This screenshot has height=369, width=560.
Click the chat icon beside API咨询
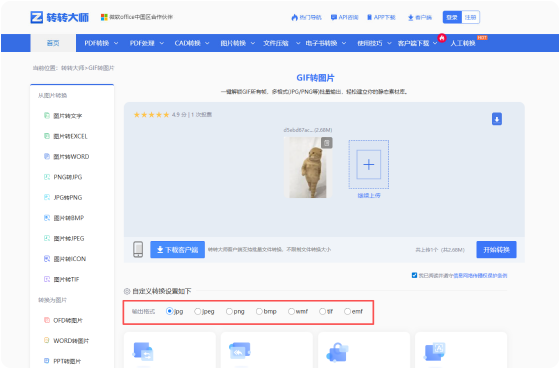334,17
